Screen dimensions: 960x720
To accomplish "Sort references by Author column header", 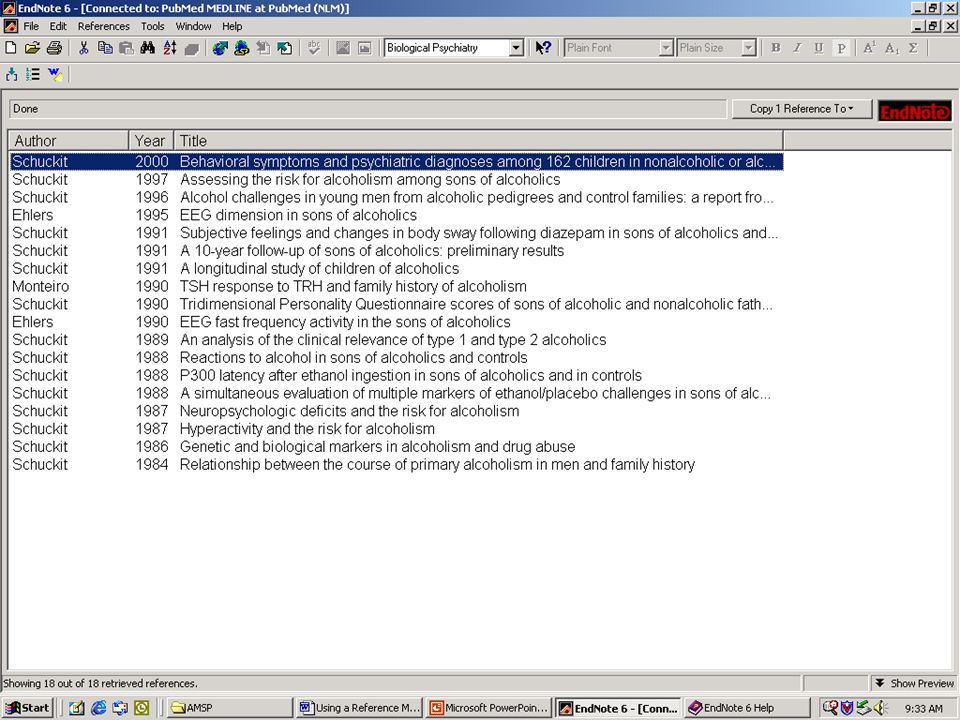I will pos(69,141).
